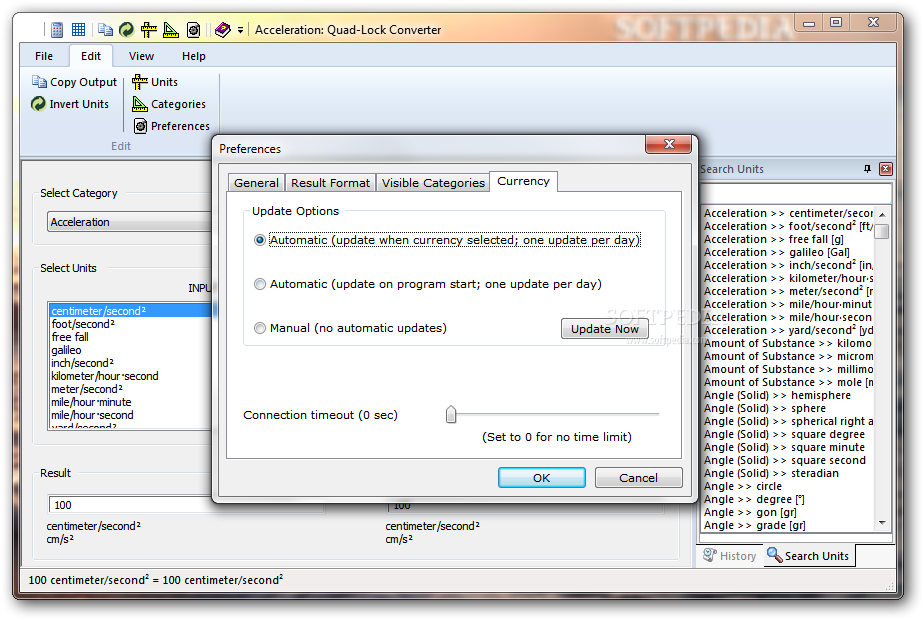
Task: Click triangle categories icon in title toolbar
Action: point(171,29)
